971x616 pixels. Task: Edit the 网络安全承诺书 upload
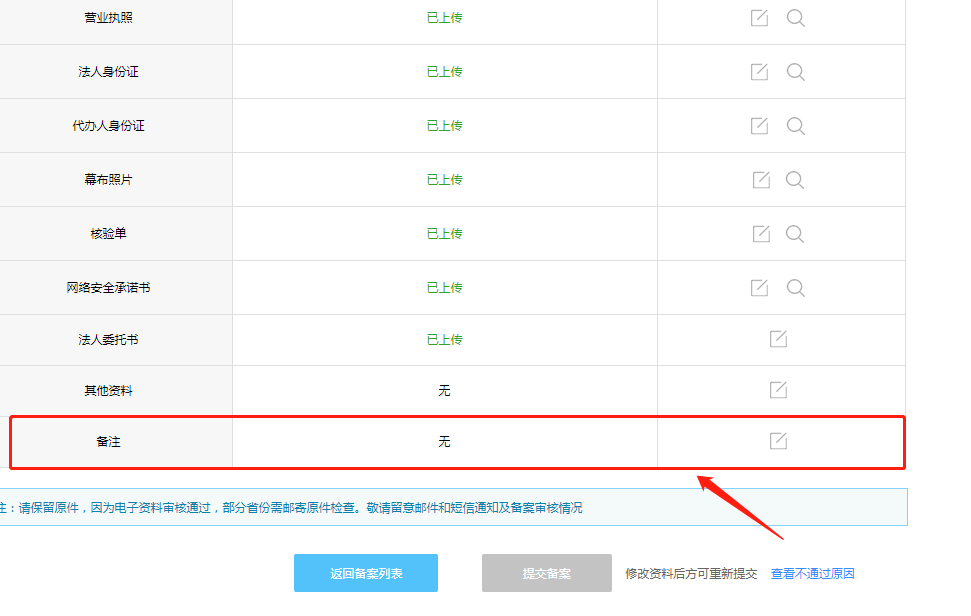click(759, 288)
